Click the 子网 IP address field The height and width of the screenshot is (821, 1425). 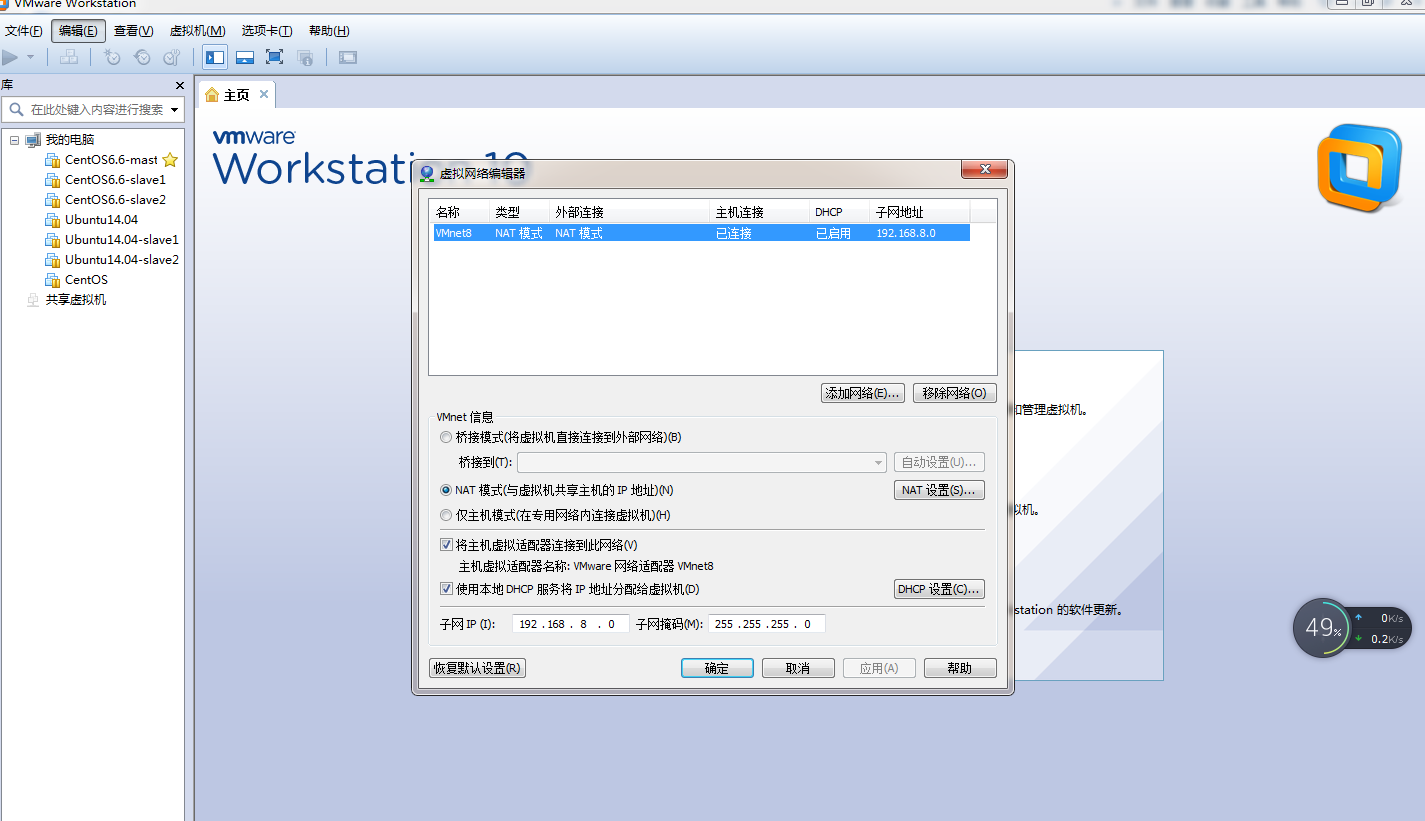click(570, 624)
